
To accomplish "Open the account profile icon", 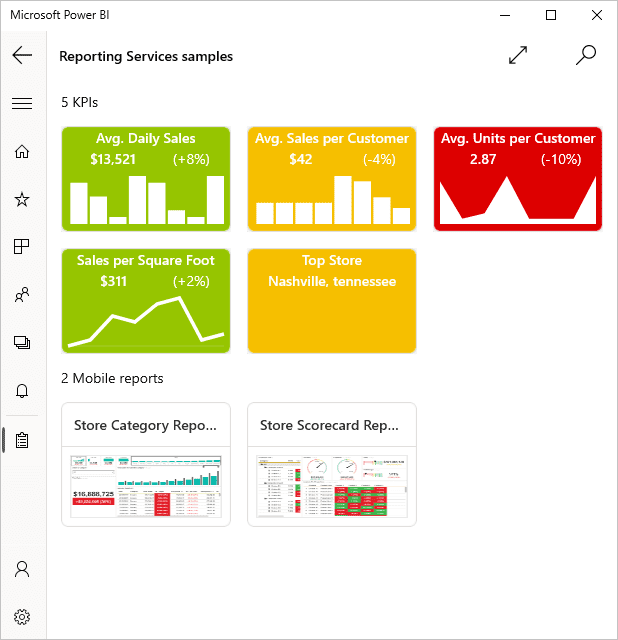I will point(22,569).
